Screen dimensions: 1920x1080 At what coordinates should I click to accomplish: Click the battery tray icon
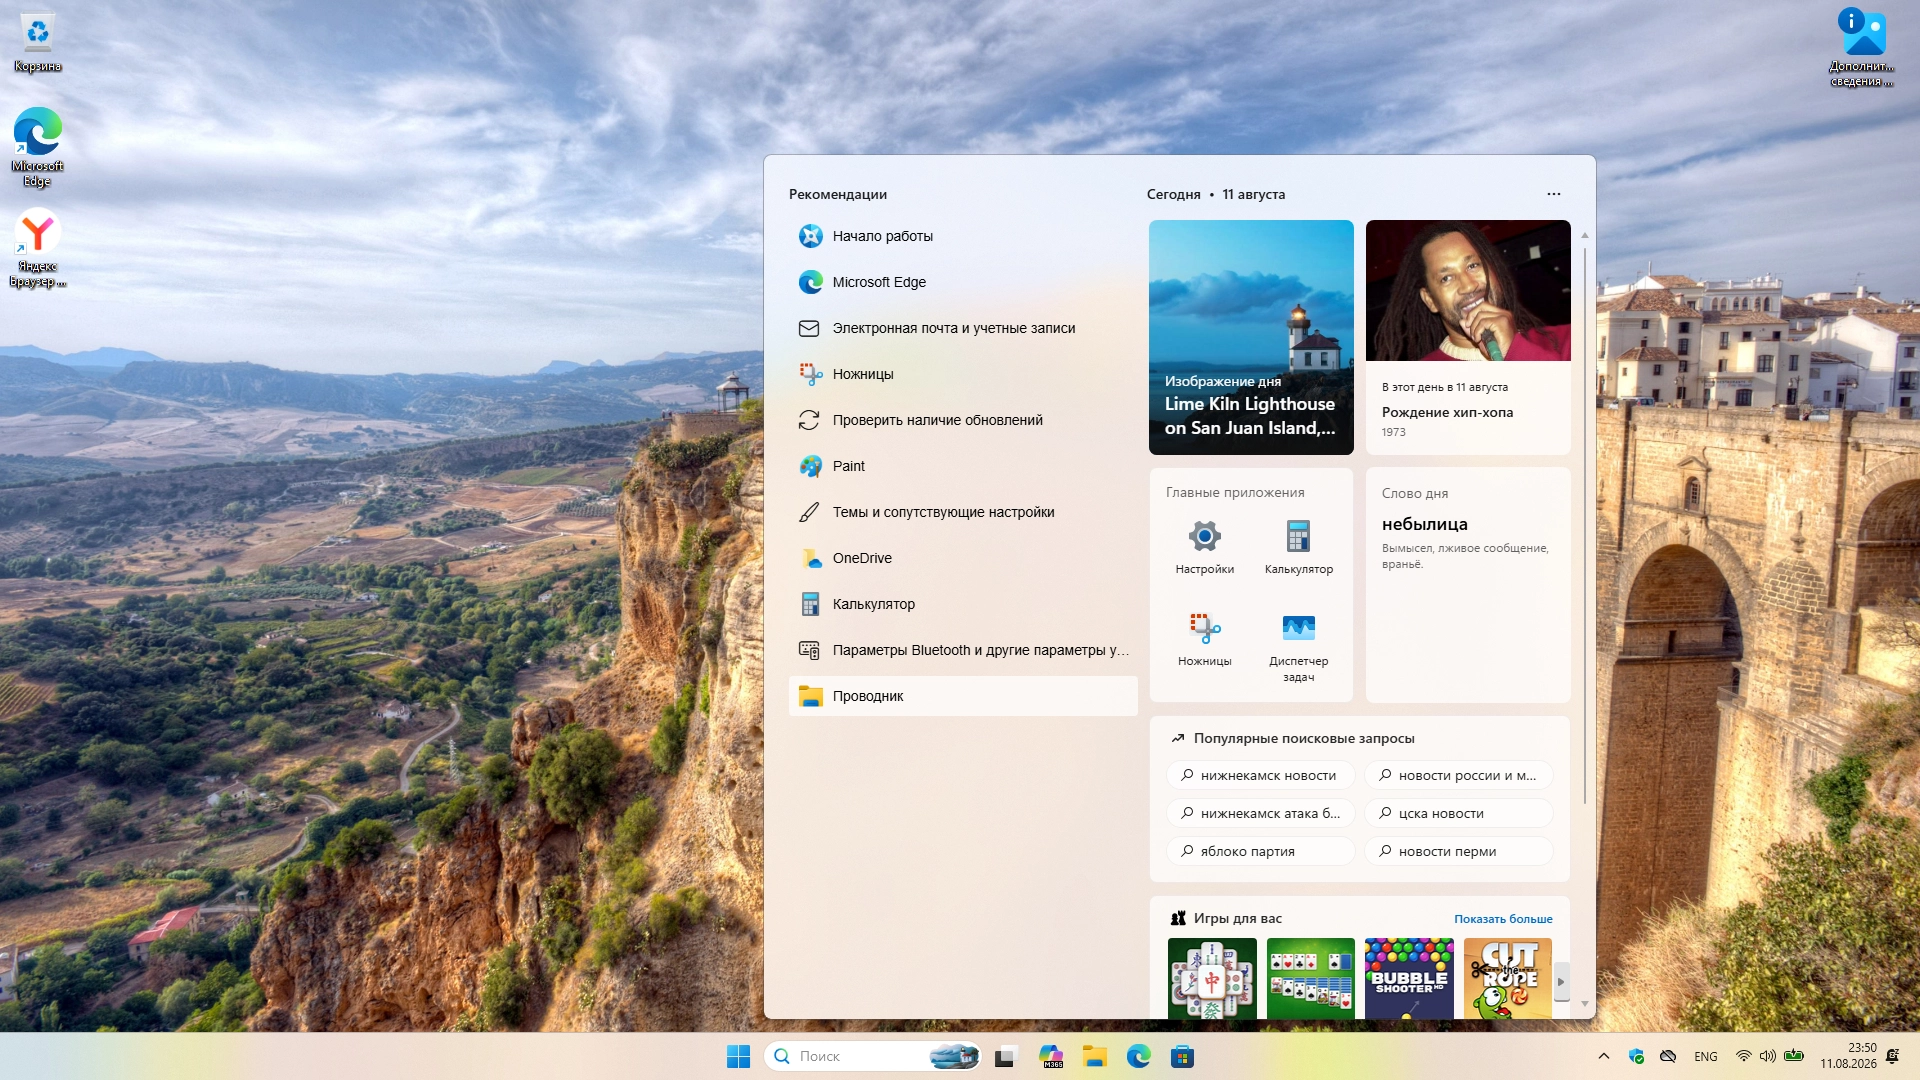coord(1794,1055)
